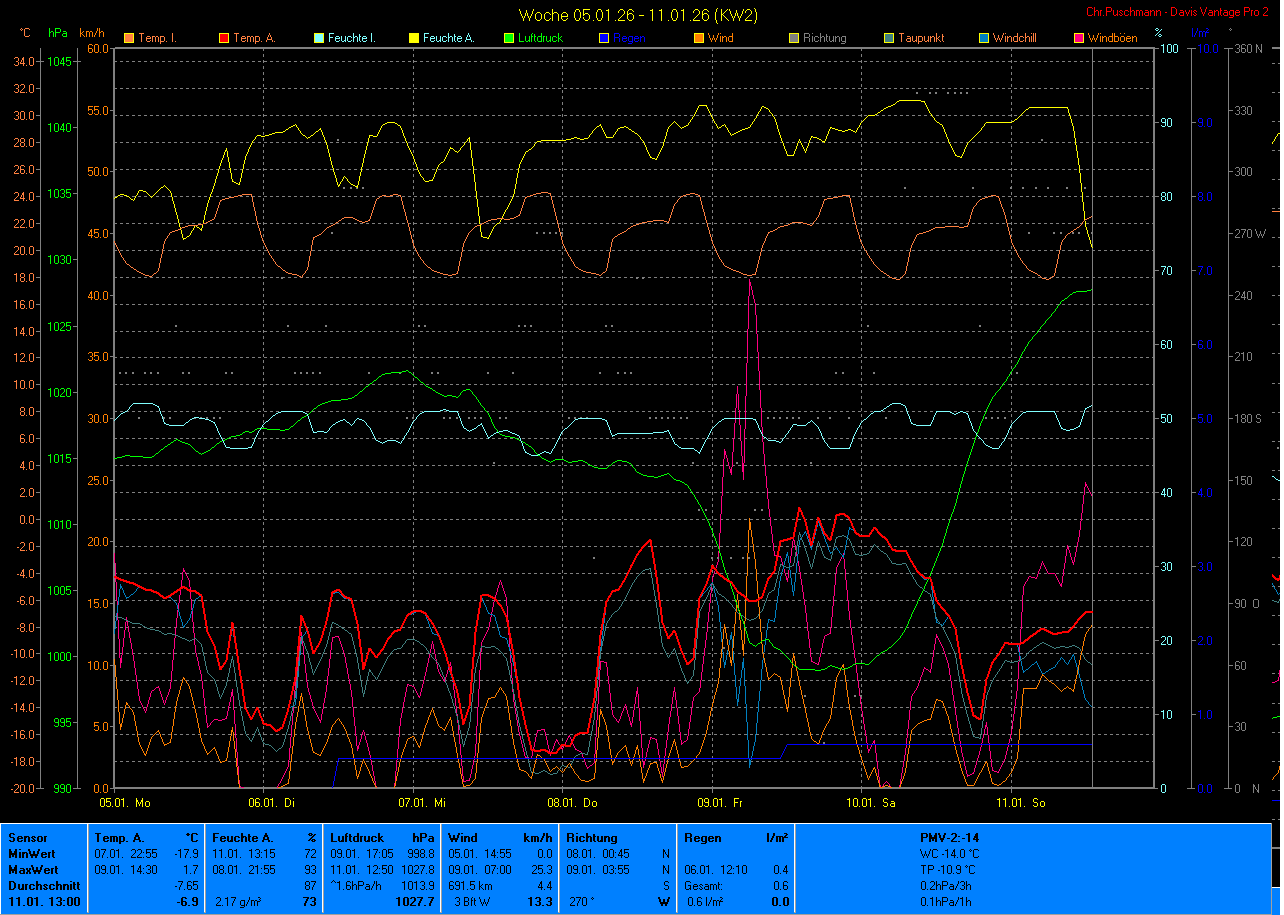Click the orange Temp. I. legend swatch

coord(128,39)
